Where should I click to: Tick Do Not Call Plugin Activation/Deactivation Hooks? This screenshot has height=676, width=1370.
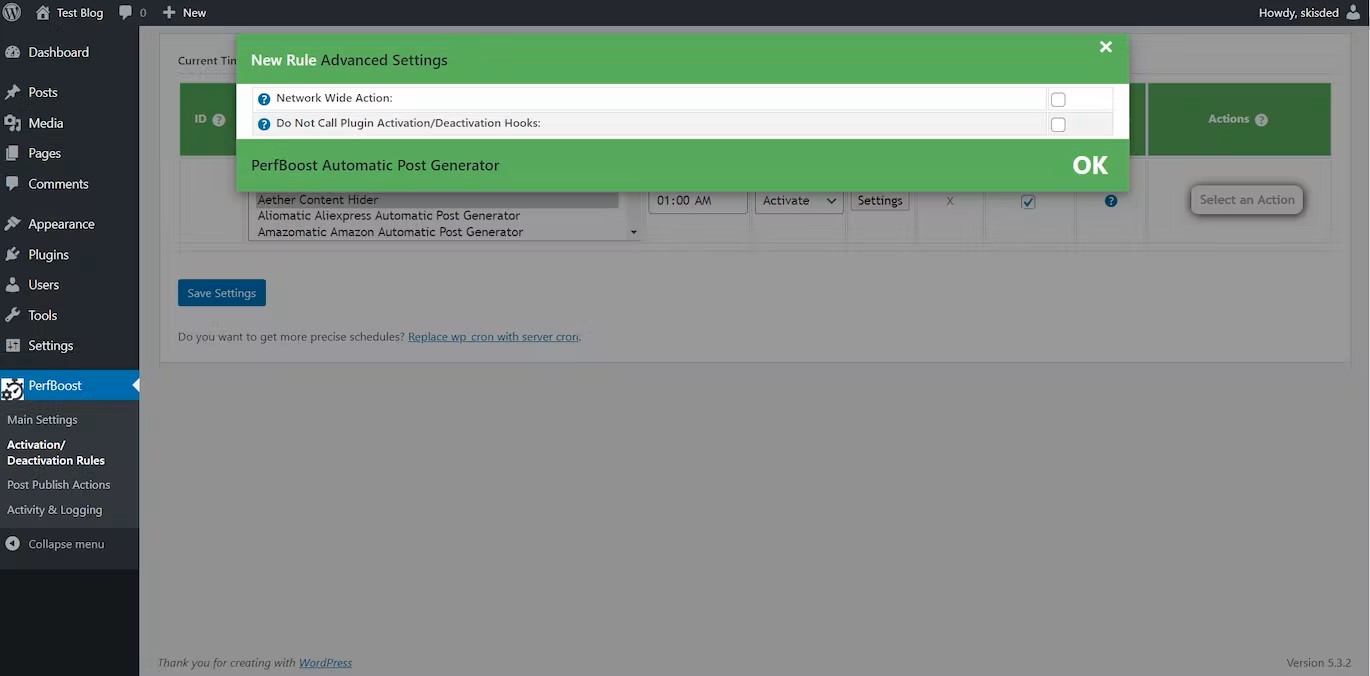click(1058, 125)
